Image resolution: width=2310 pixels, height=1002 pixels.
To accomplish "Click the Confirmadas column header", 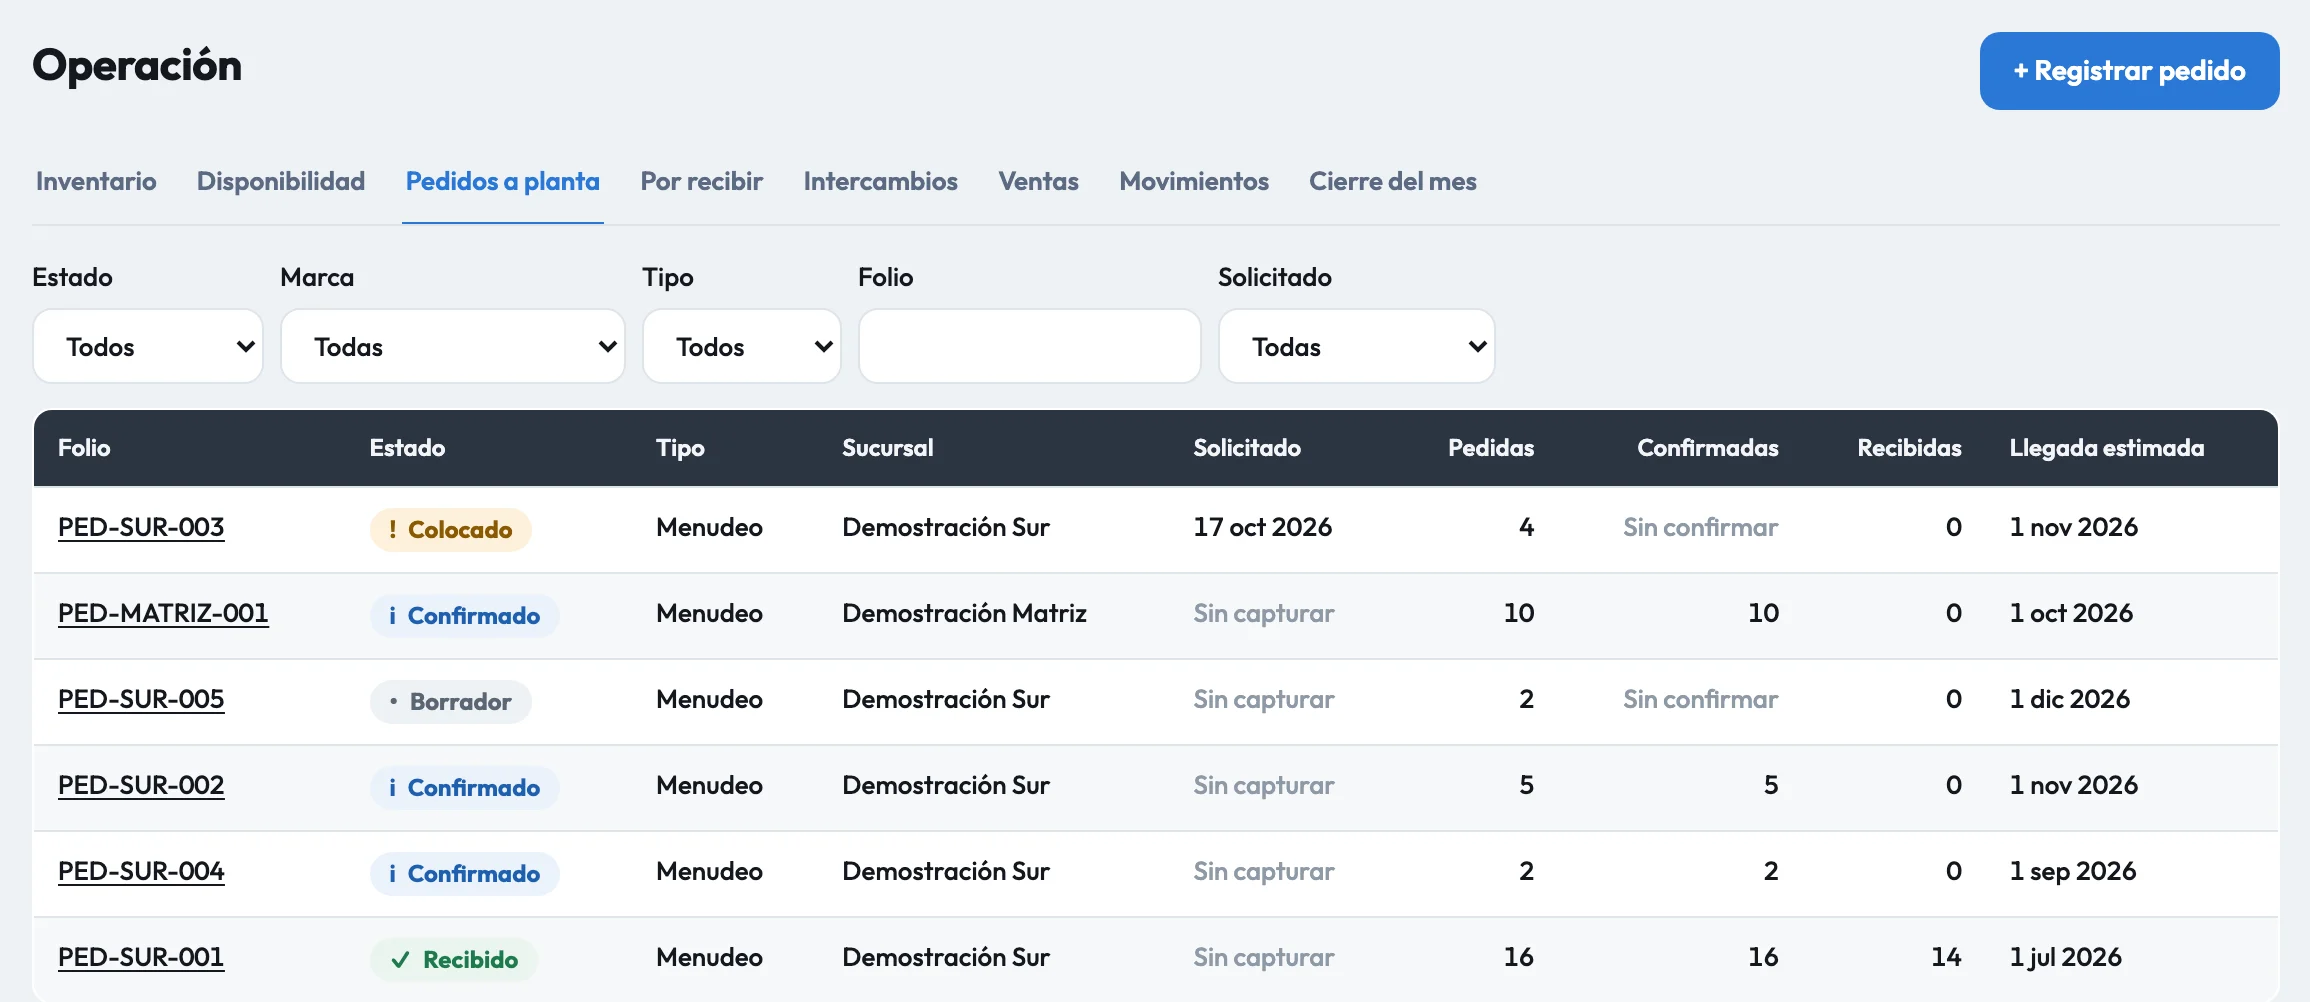I will (x=1708, y=448).
